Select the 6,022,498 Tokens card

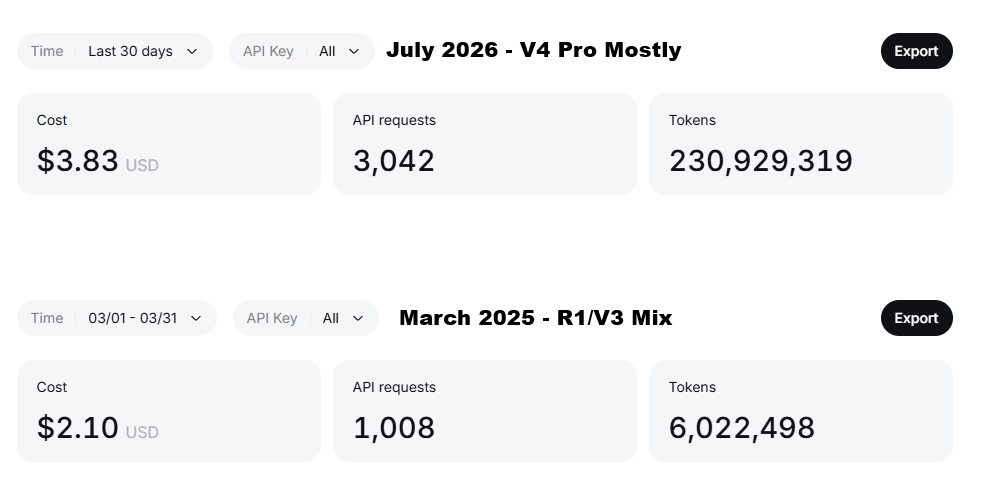coord(801,411)
